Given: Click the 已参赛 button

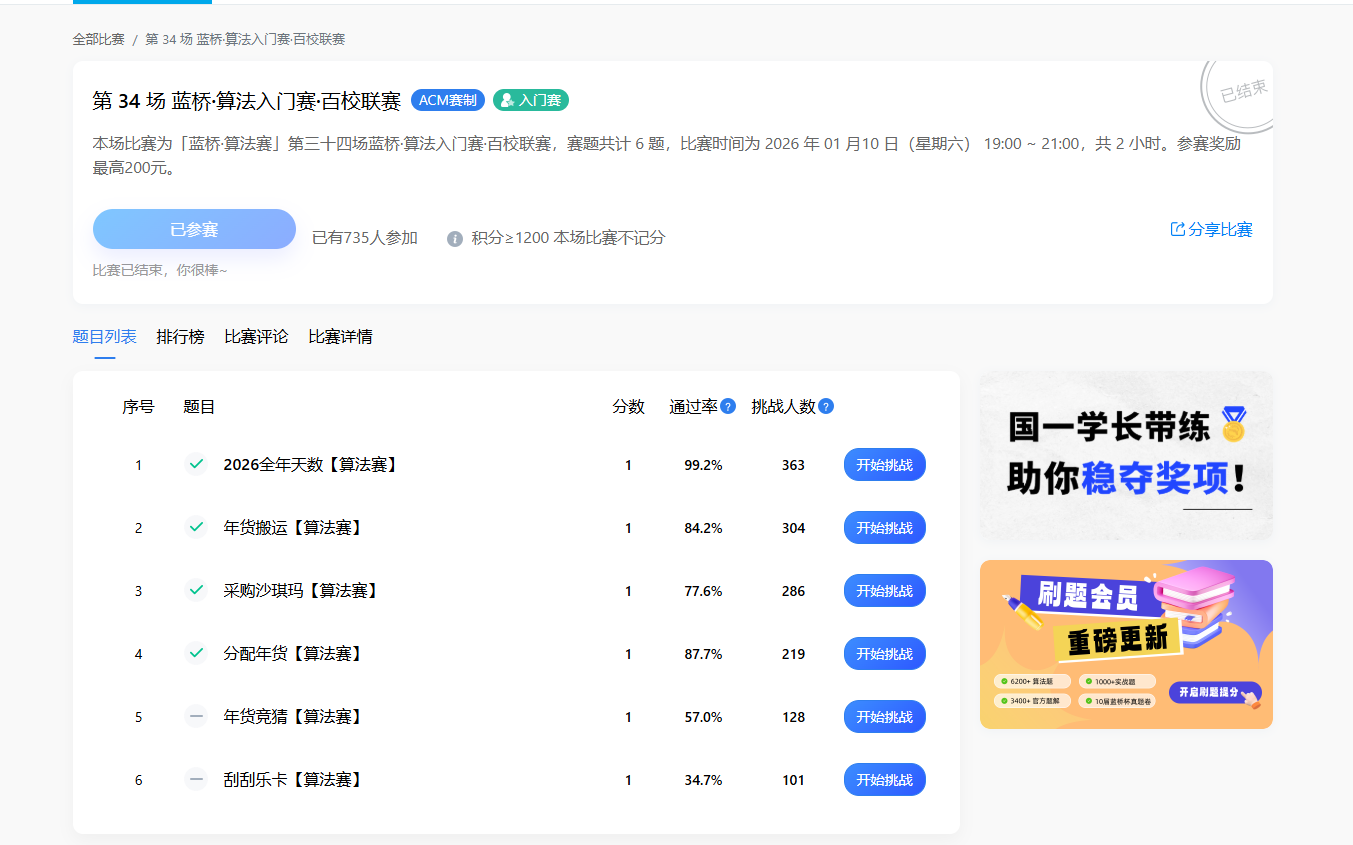Looking at the screenshot, I should coord(194,229).
